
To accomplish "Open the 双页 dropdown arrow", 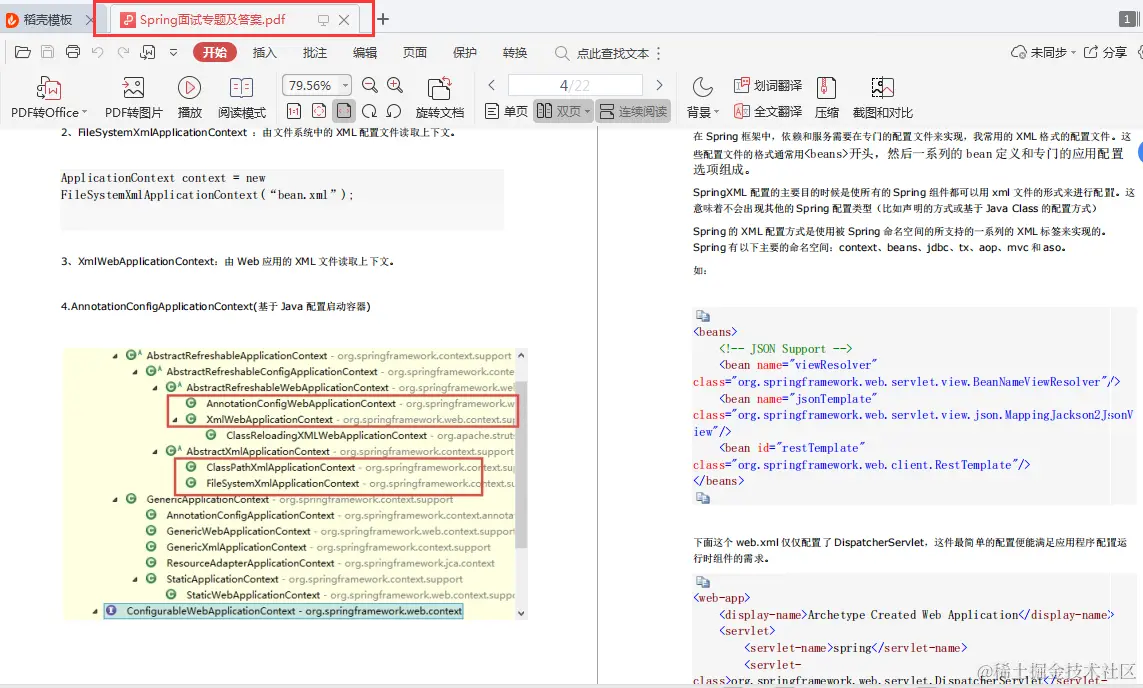I will click(x=588, y=111).
